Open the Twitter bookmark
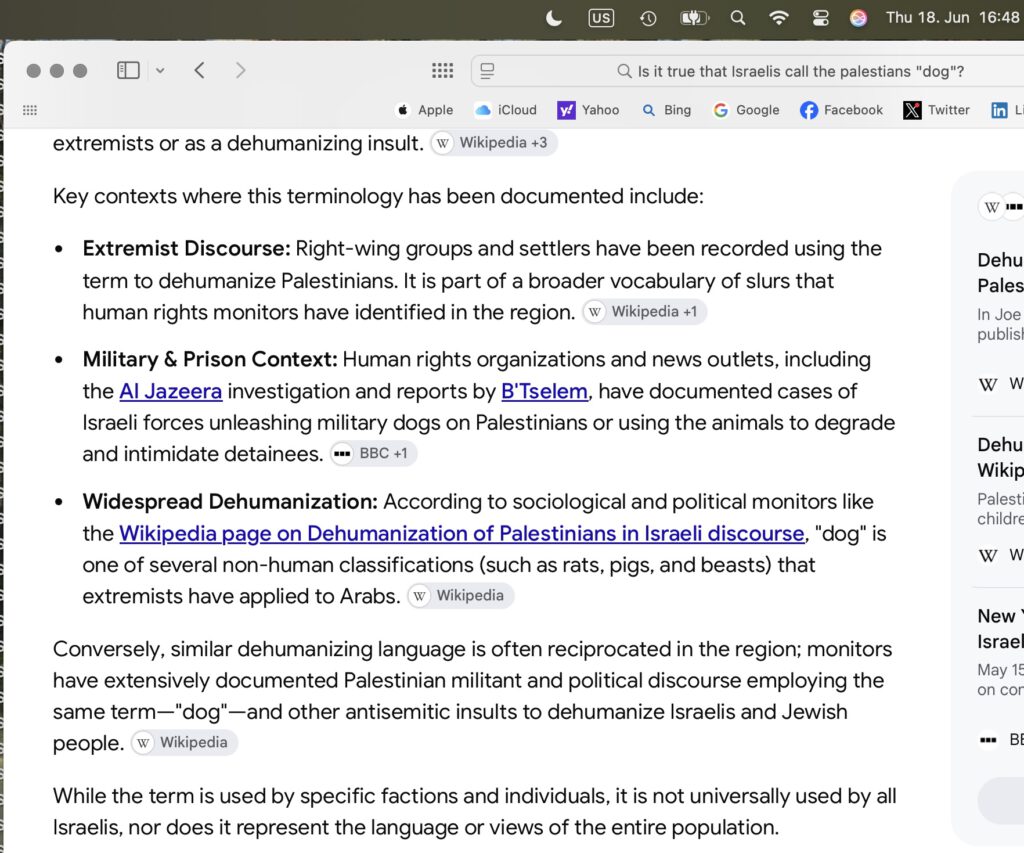The height and width of the screenshot is (853, 1024). (936, 110)
